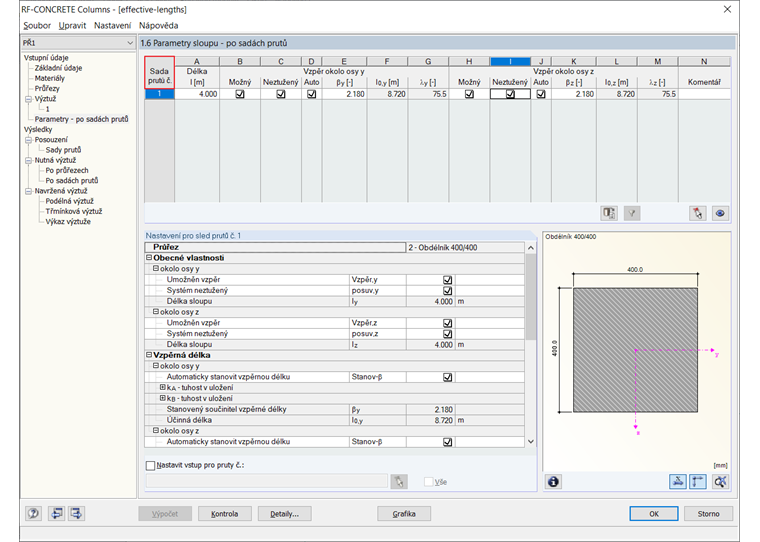Image resolution: width=760 pixels, height=542 pixels.
Task: Click the eye view mode icon
Action: click(719, 213)
